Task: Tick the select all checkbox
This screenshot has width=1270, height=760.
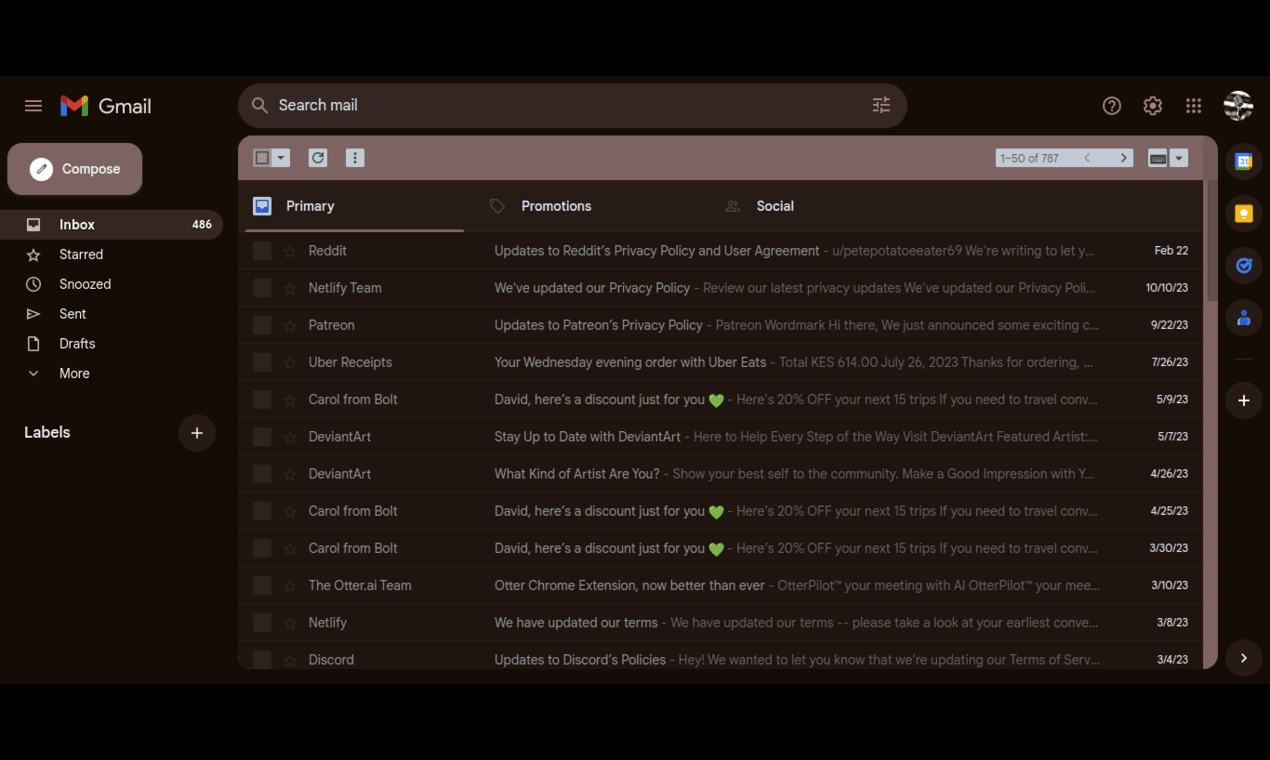Action: click(x=262, y=158)
